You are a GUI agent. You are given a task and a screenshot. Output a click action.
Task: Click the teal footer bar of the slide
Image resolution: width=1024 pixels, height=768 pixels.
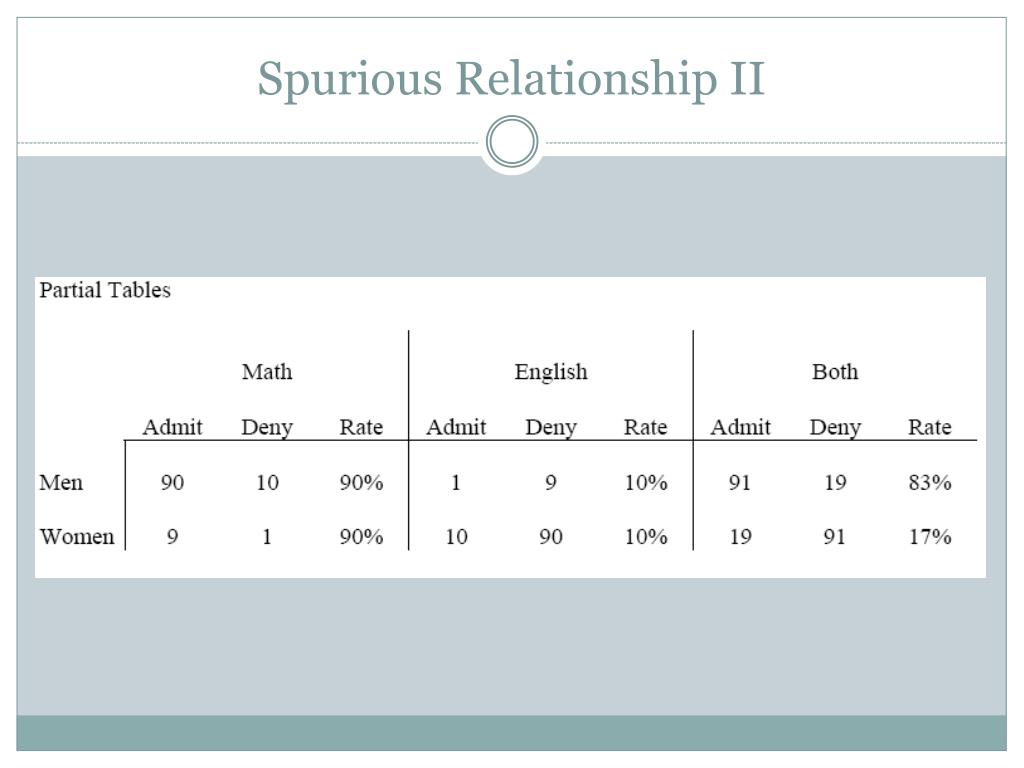click(x=511, y=733)
